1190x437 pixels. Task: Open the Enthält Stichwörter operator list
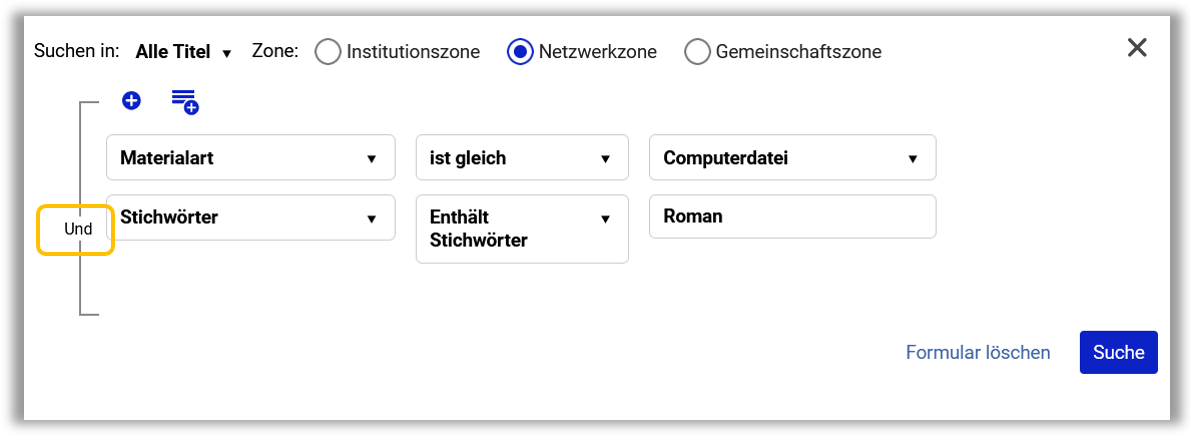pyautogui.click(x=522, y=229)
